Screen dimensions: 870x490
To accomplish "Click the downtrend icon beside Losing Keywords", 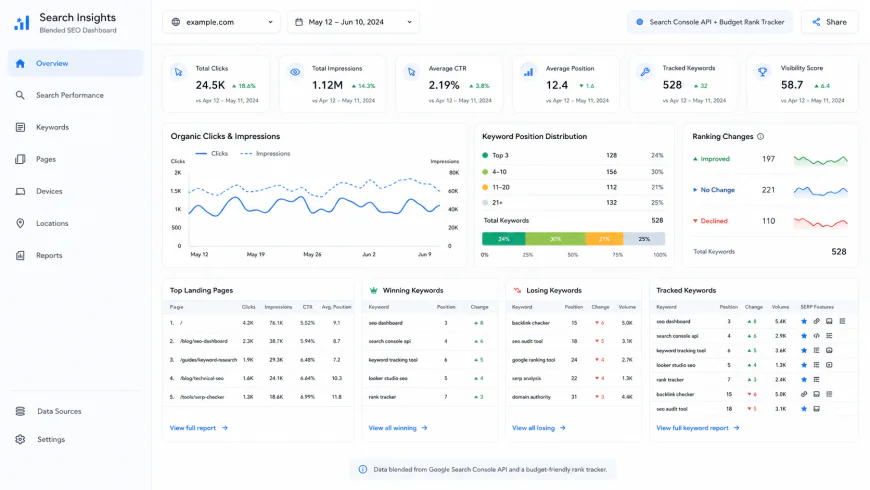I will (x=517, y=290).
